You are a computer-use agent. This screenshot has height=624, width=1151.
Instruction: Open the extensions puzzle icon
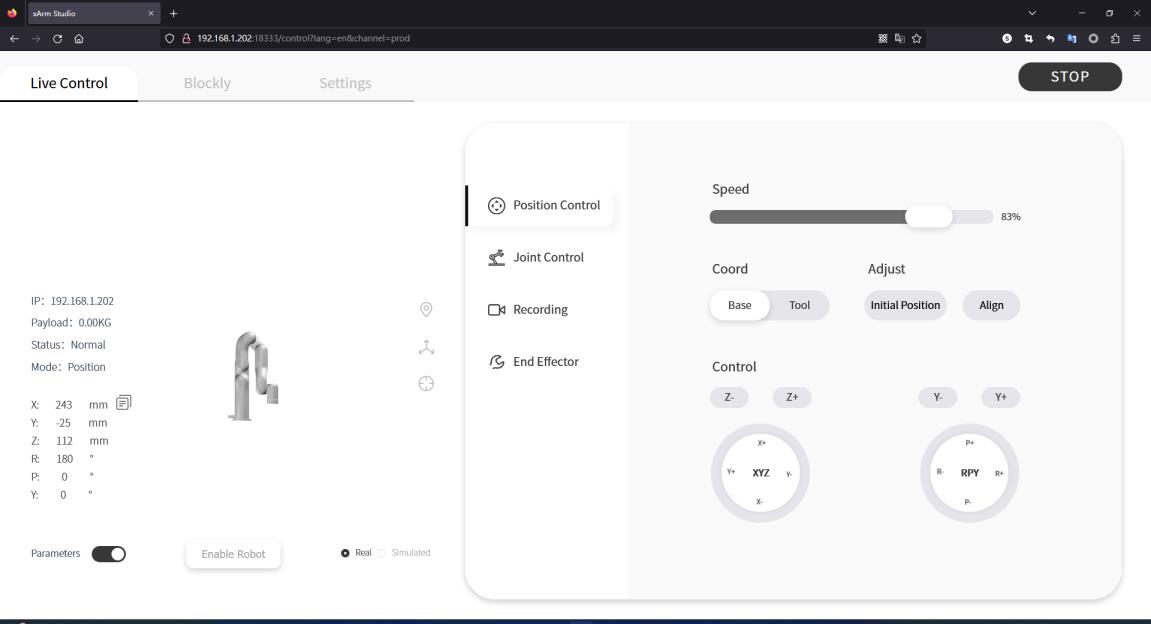click(x=1115, y=38)
